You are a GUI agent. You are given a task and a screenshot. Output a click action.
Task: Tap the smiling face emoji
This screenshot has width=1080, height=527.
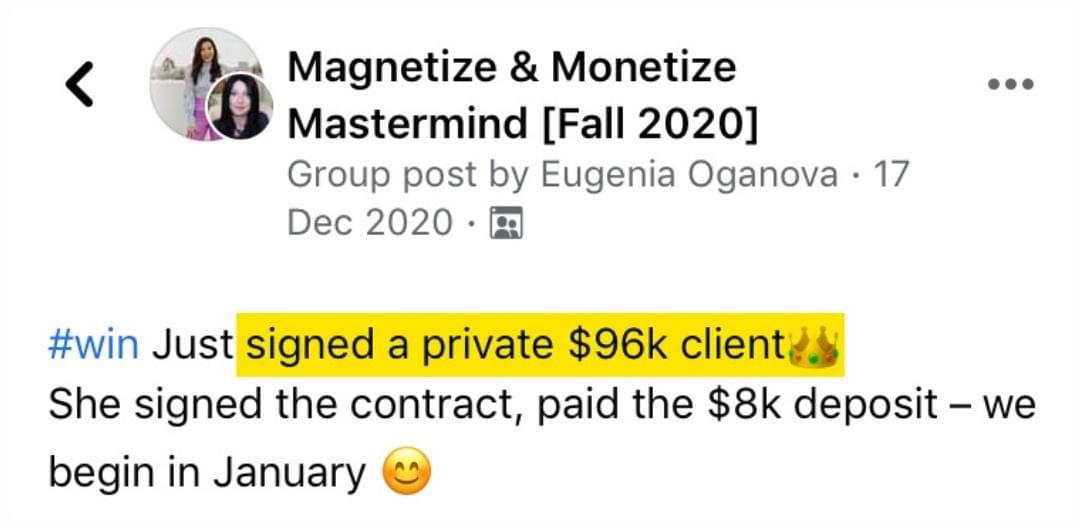pyautogui.click(x=406, y=472)
